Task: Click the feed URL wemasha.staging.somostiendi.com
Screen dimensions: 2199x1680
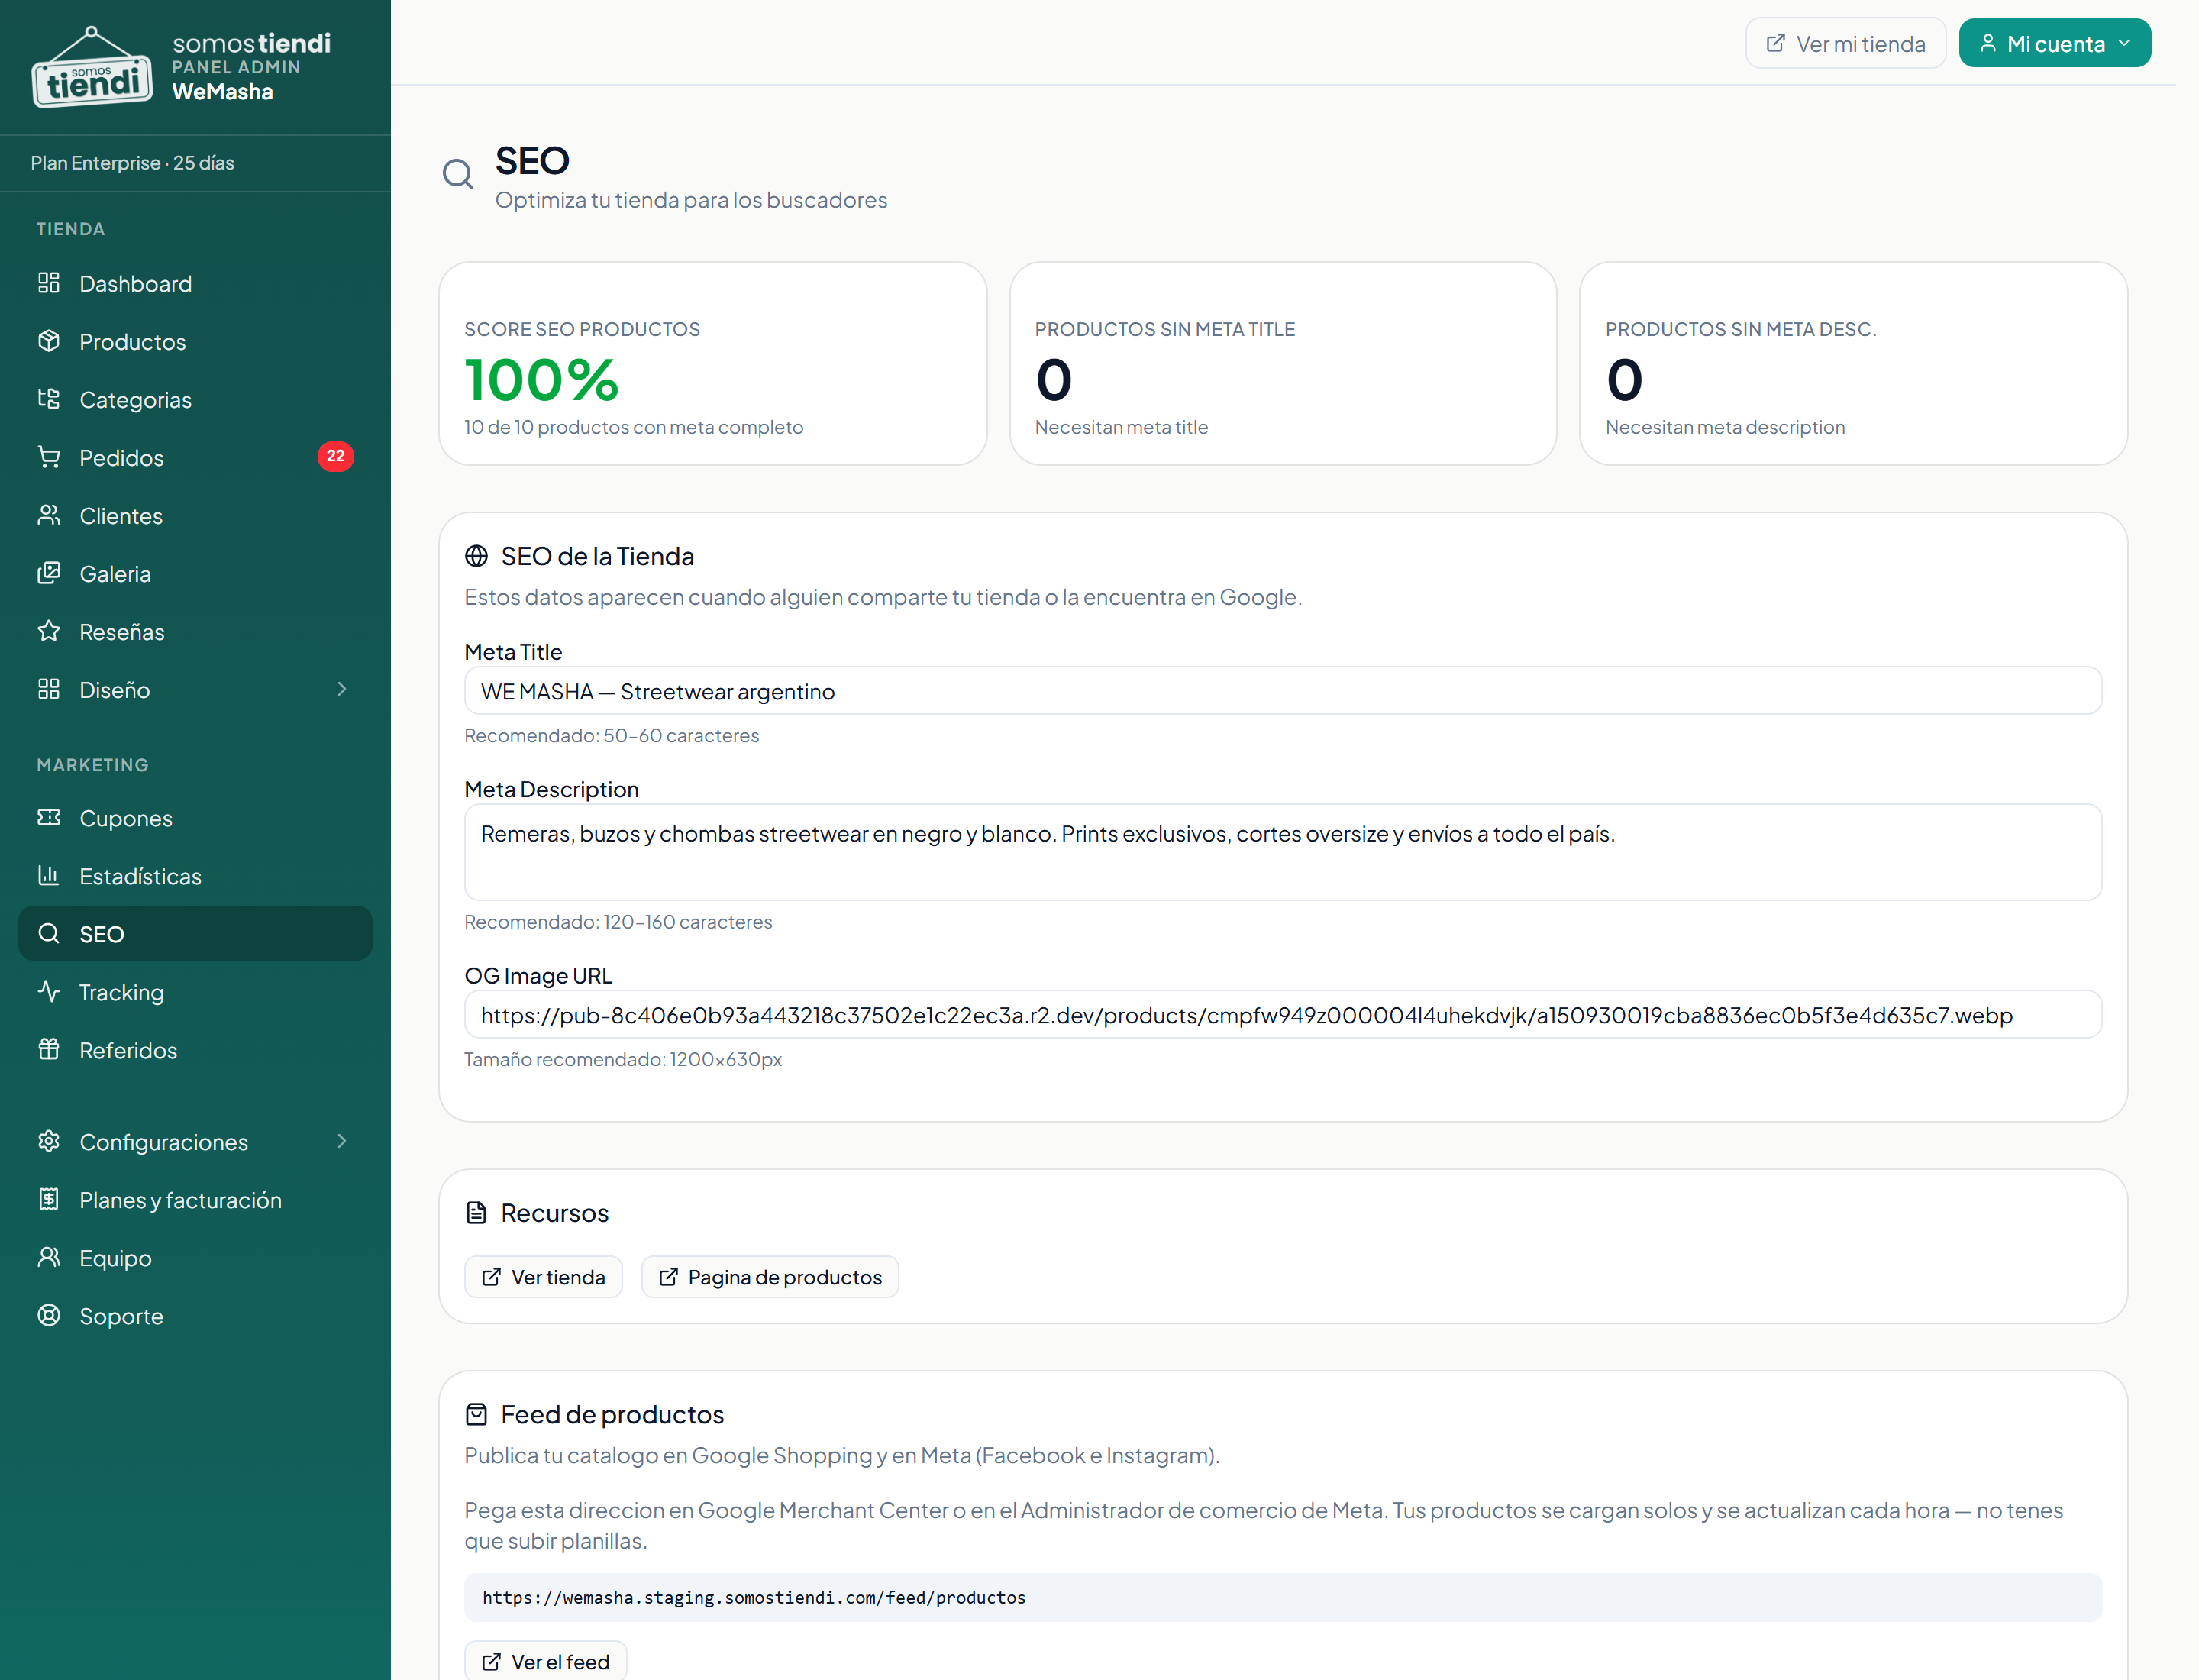Action: click(754, 1597)
